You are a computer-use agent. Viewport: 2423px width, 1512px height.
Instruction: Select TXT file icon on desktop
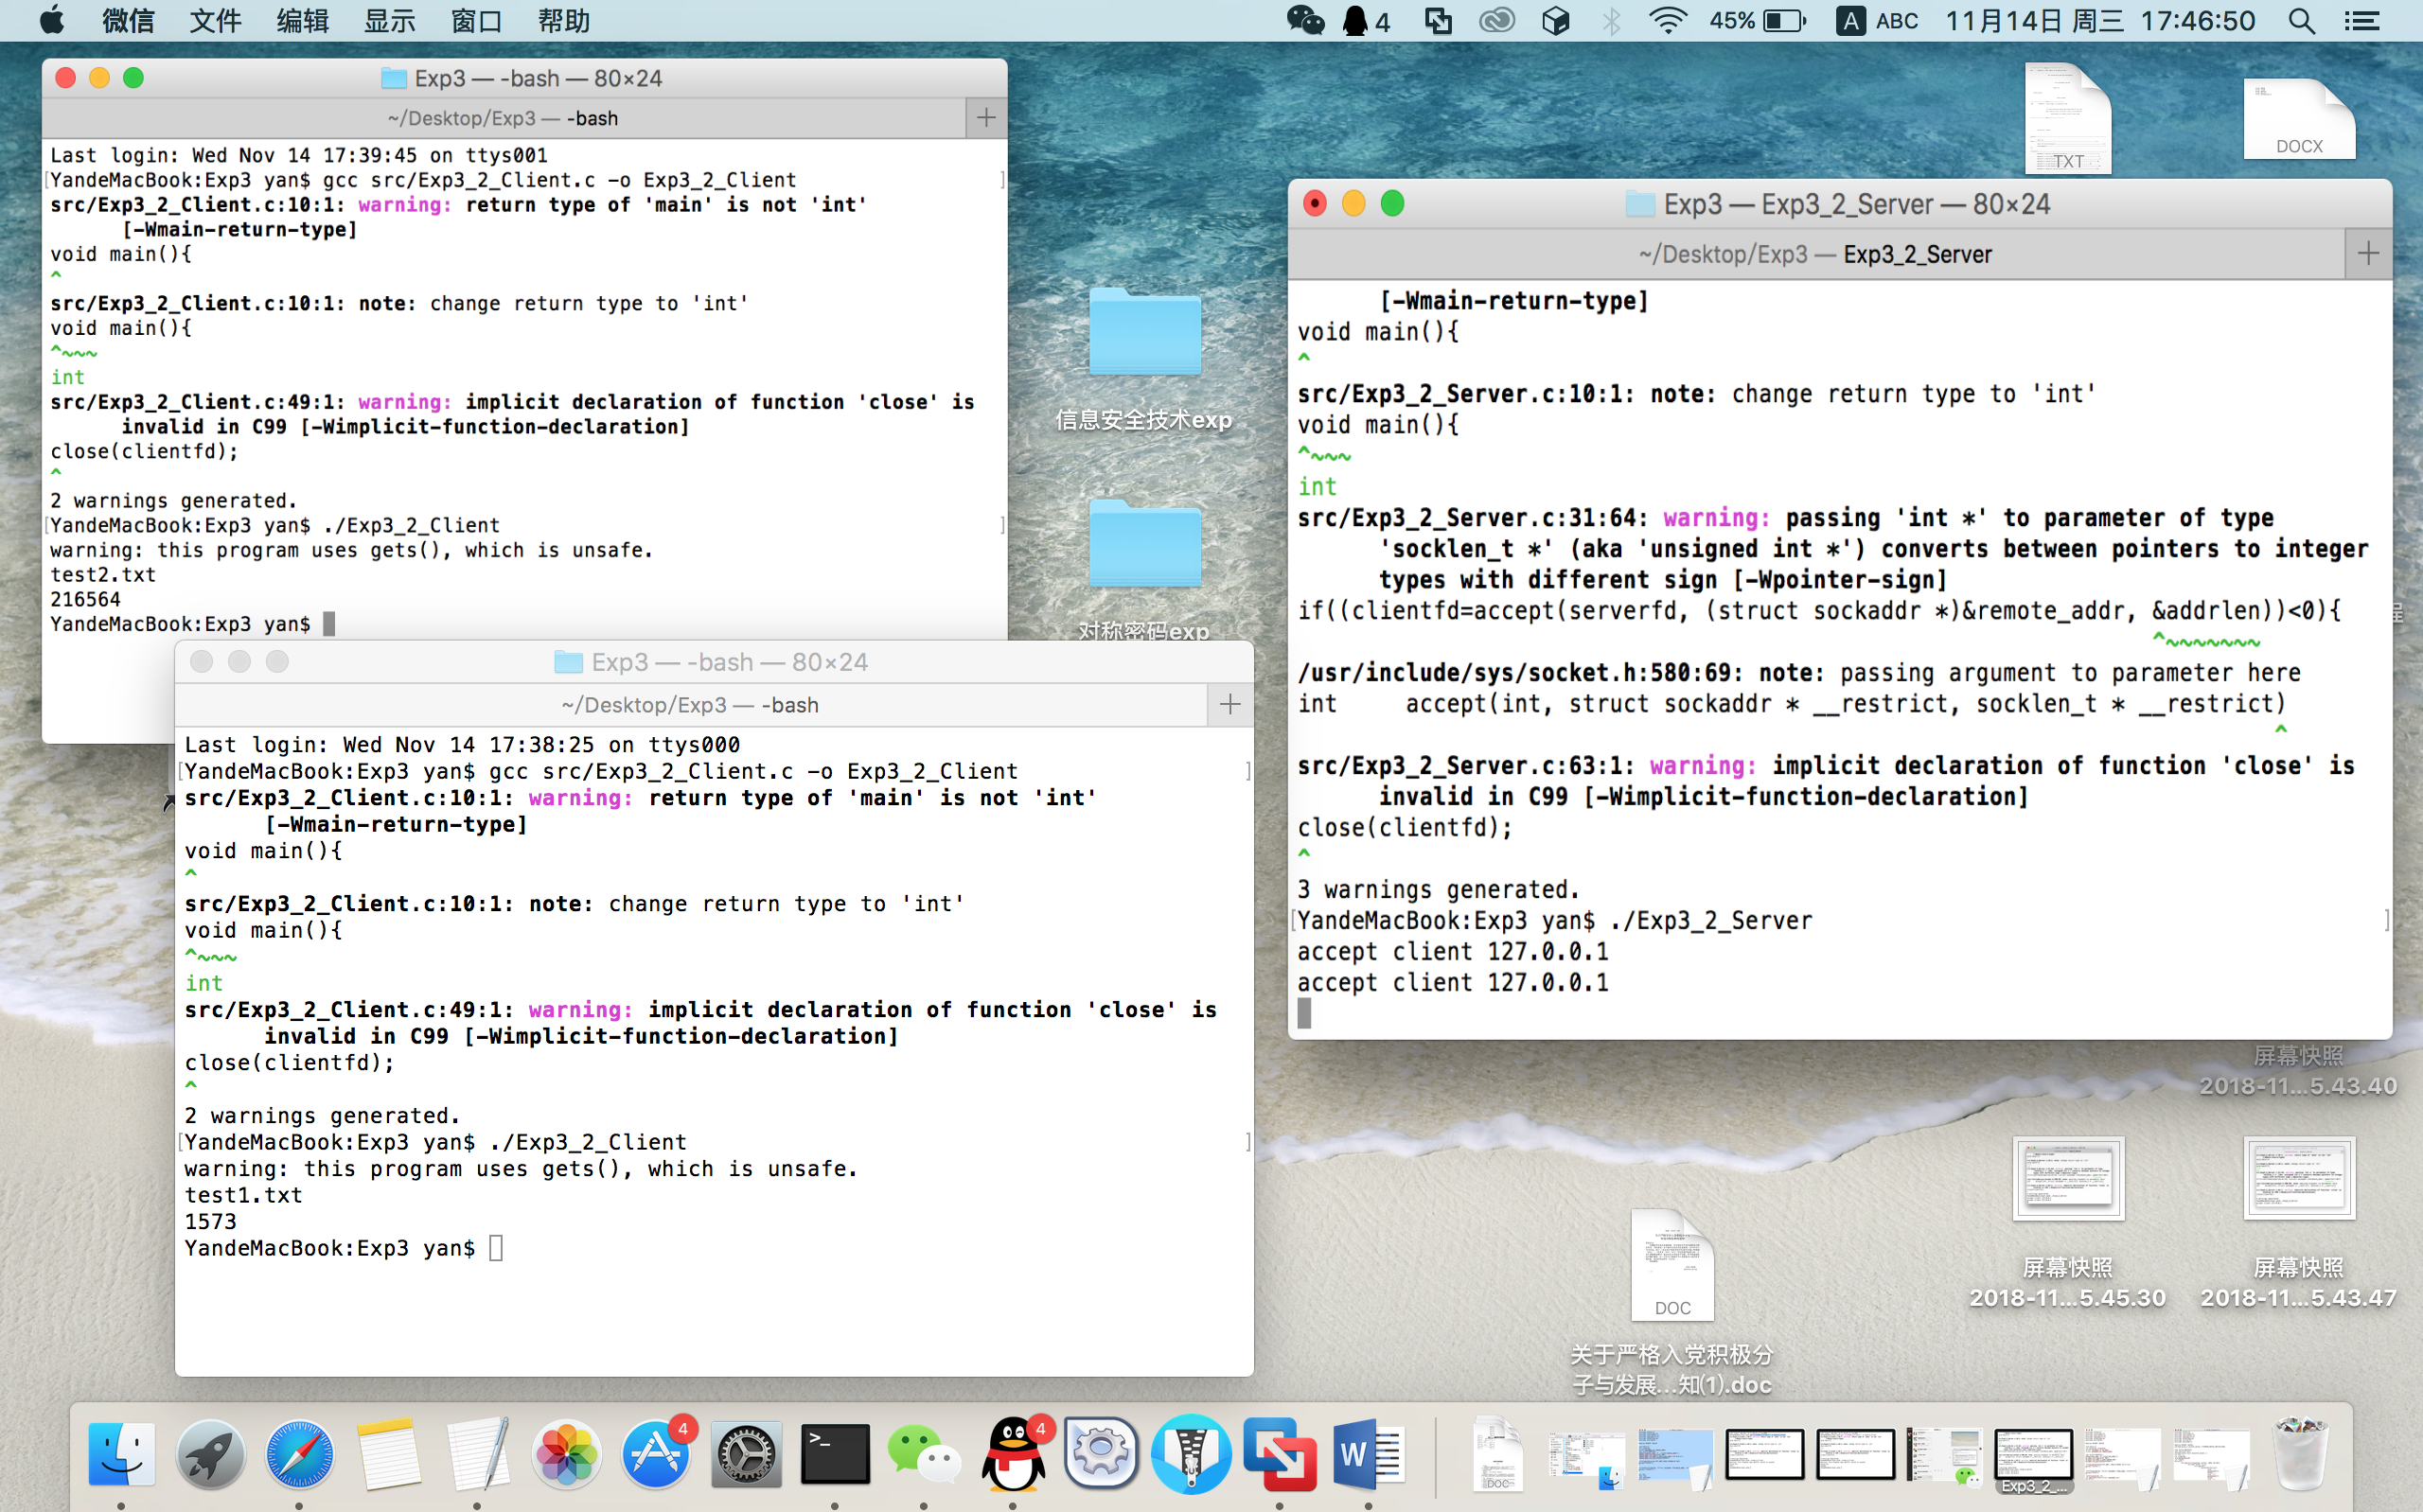[2068, 117]
